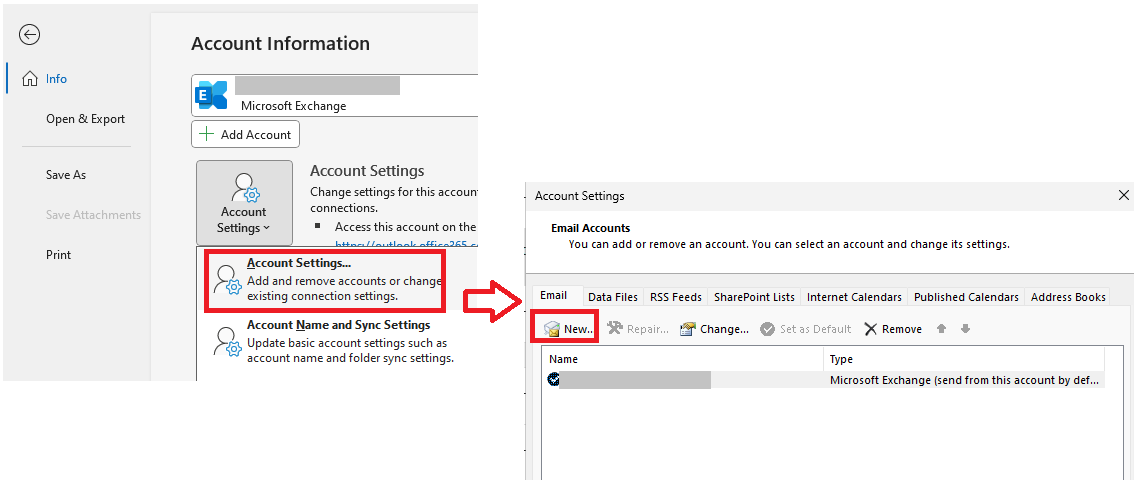
Task: Select Print in the sidebar
Action: click(x=59, y=255)
